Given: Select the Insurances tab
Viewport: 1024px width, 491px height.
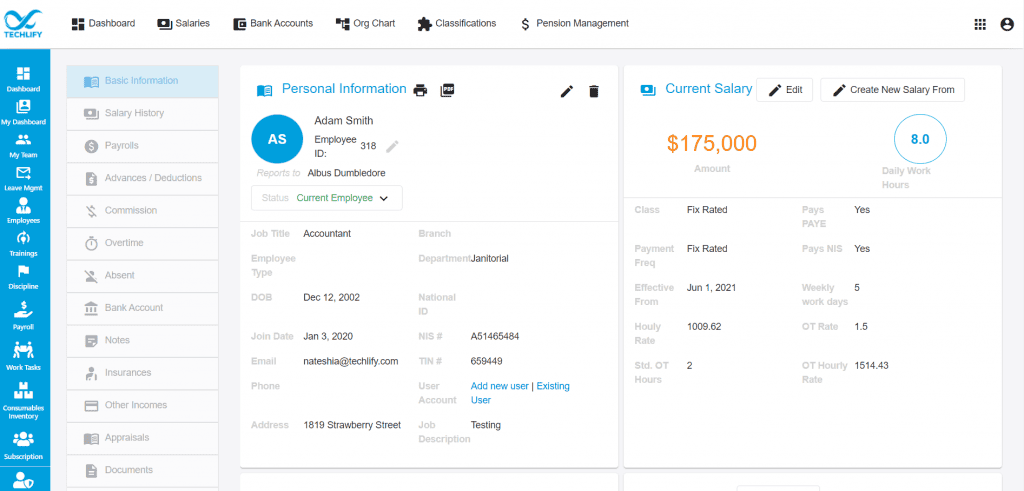Looking at the screenshot, I should (142, 373).
